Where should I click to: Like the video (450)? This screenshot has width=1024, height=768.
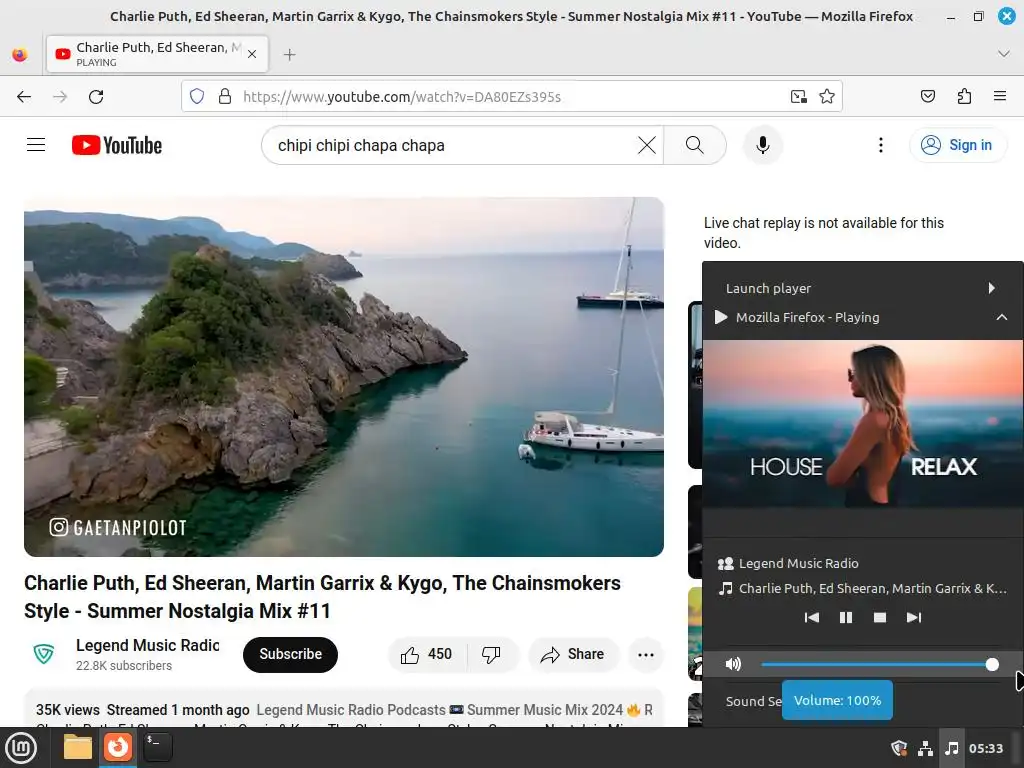pos(427,654)
